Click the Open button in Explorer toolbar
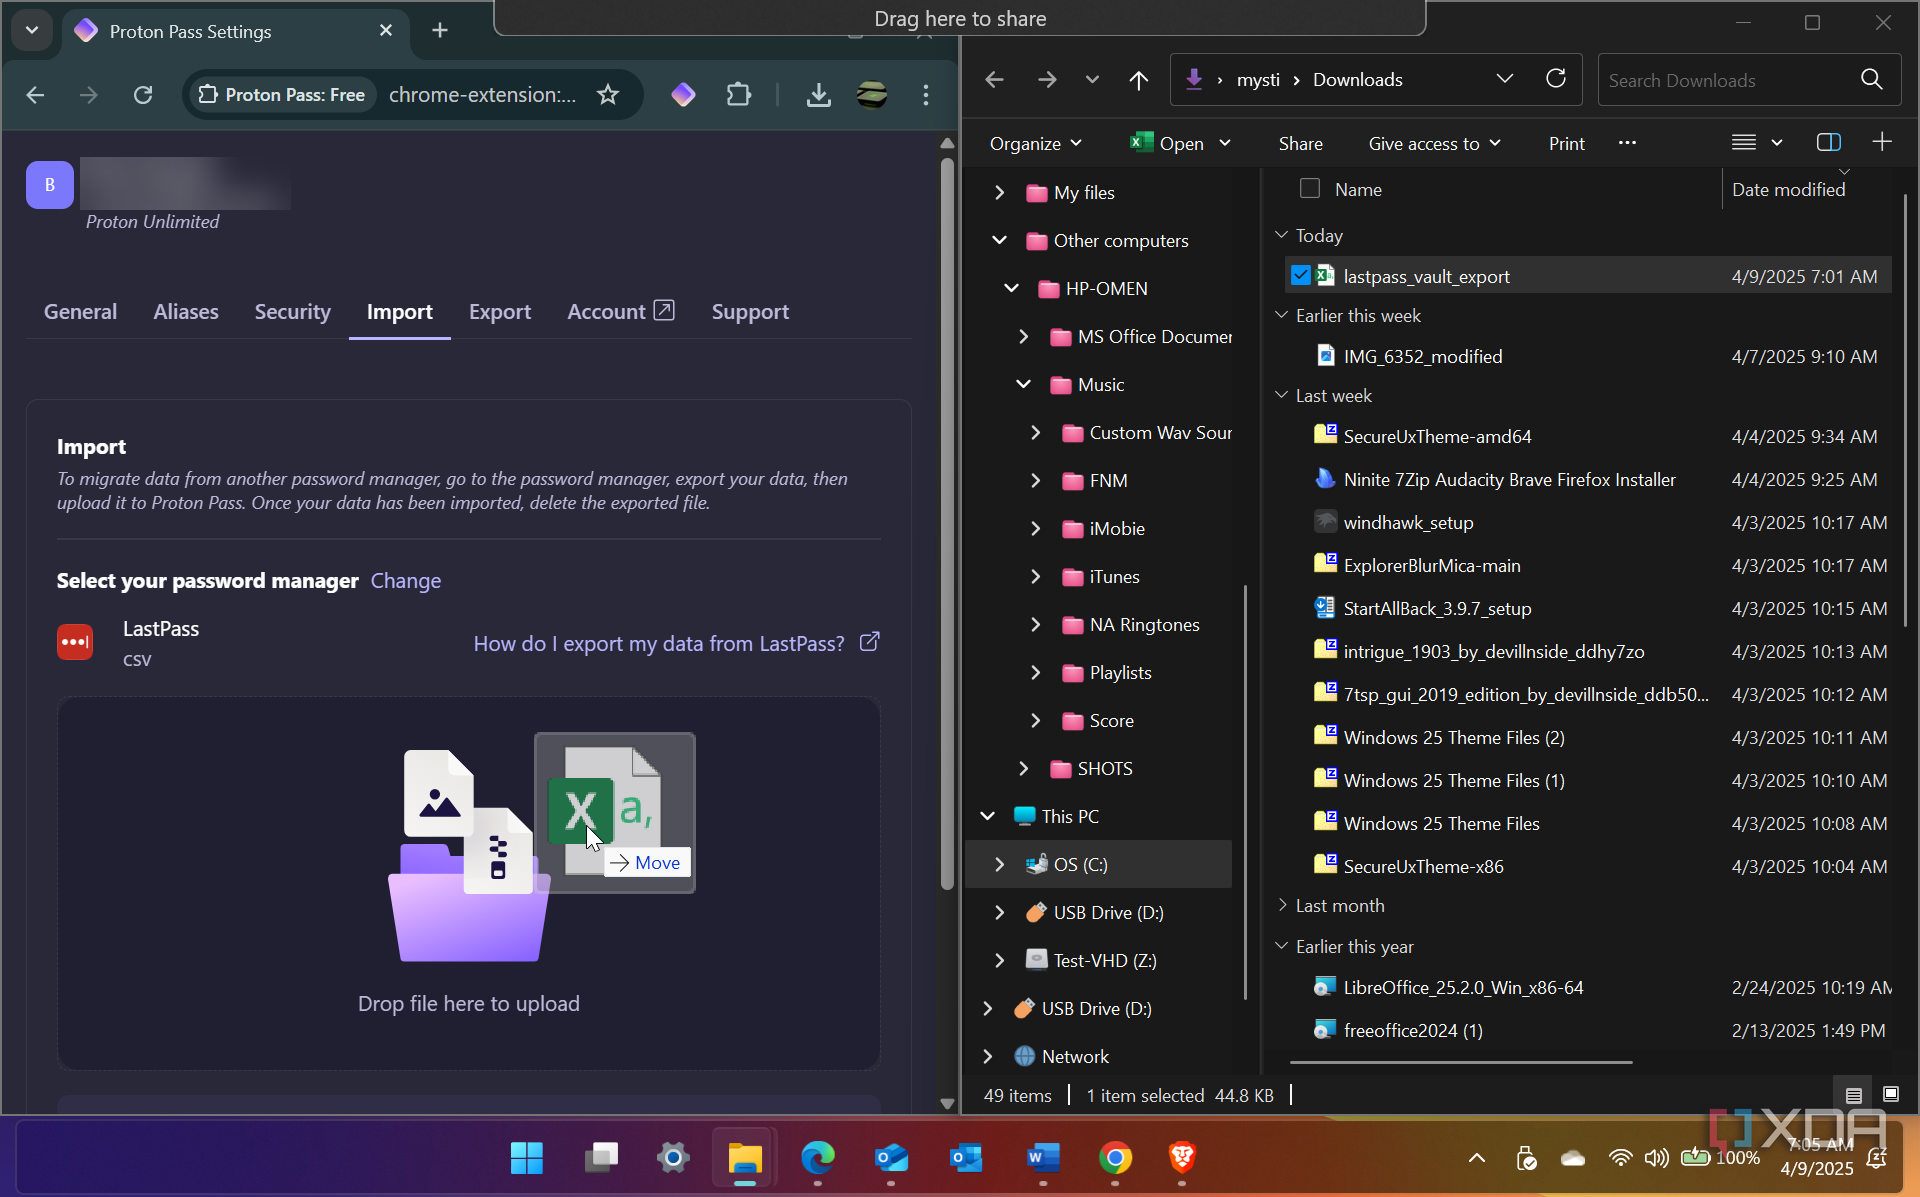The height and width of the screenshot is (1197, 1920). point(1166,143)
